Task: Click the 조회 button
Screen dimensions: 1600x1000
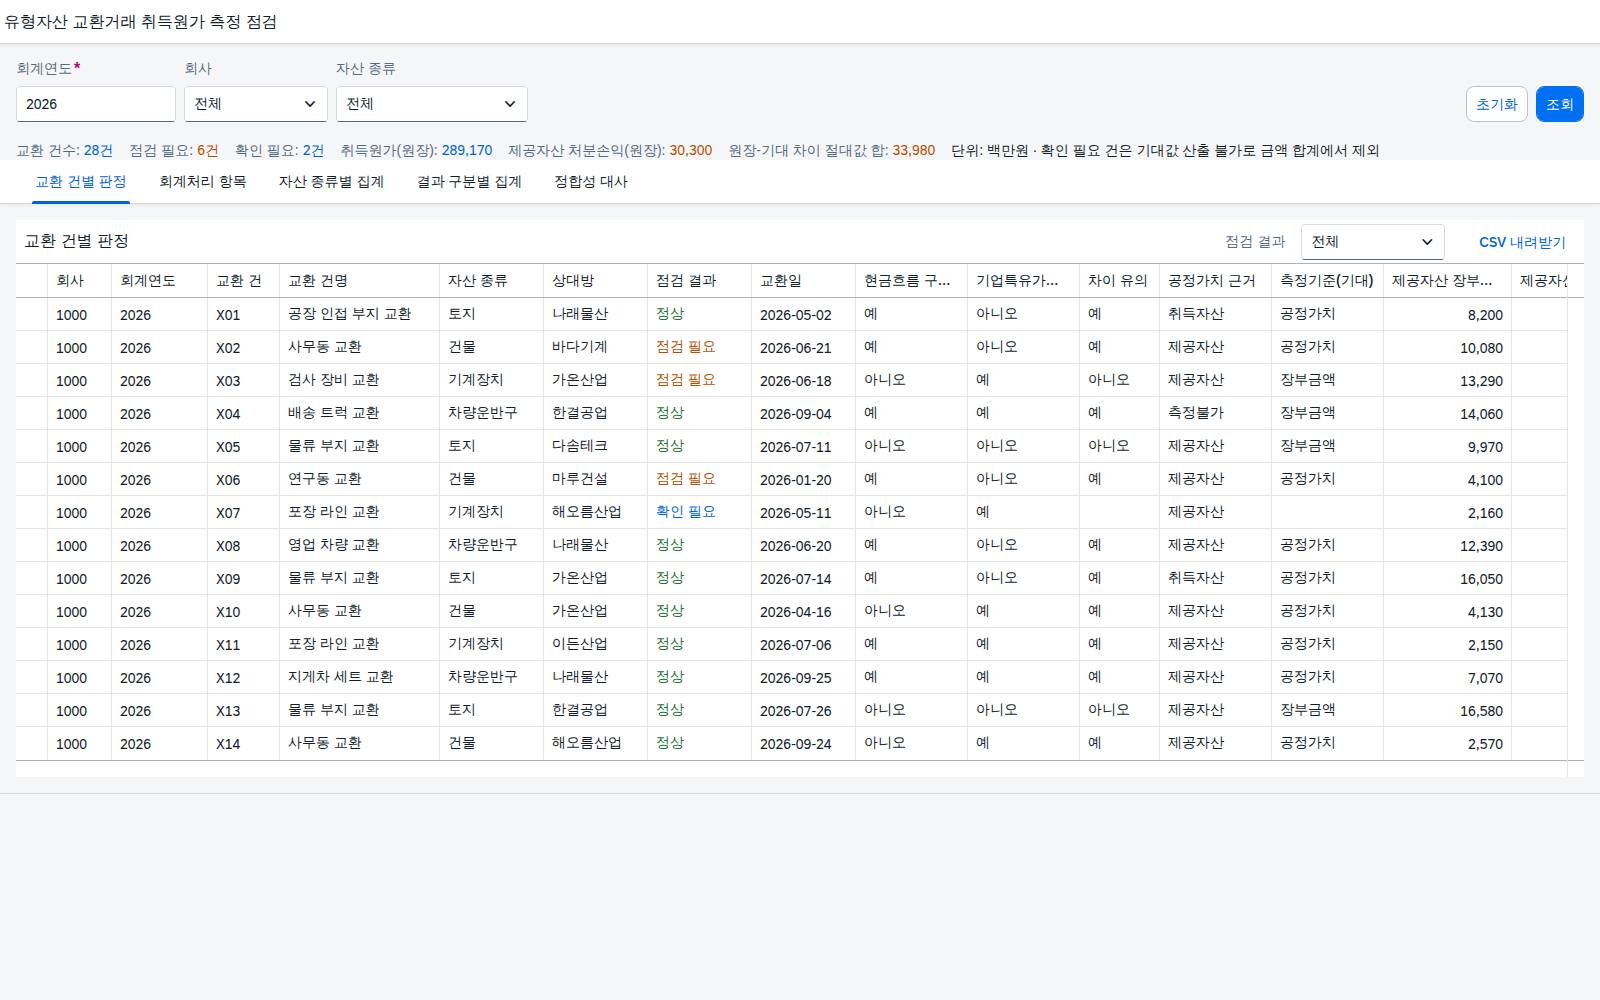Action: pos(1560,104)
